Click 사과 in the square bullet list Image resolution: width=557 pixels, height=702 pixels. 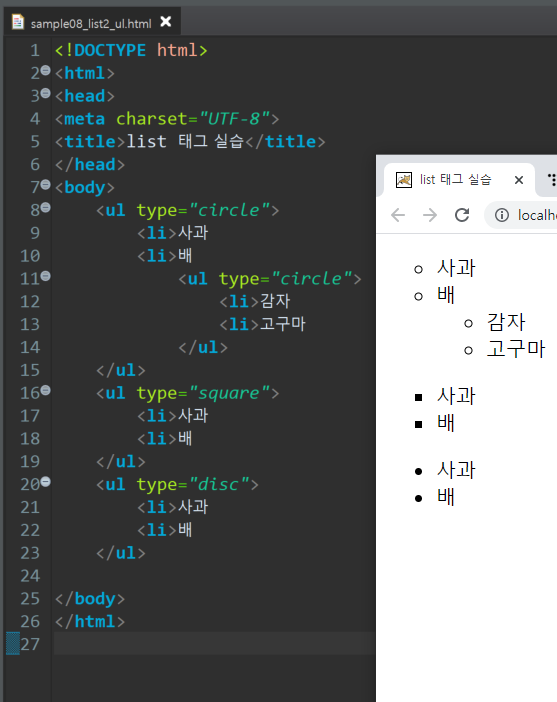[456, 396]
